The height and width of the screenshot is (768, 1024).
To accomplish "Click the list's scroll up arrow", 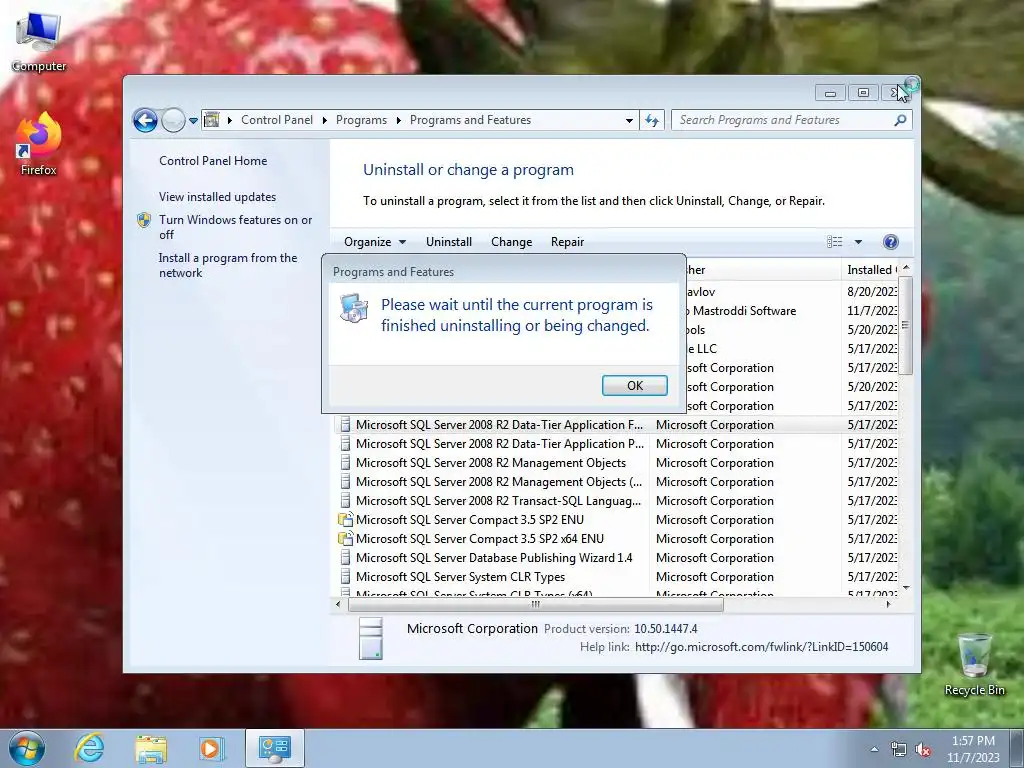I will (905, 268).
